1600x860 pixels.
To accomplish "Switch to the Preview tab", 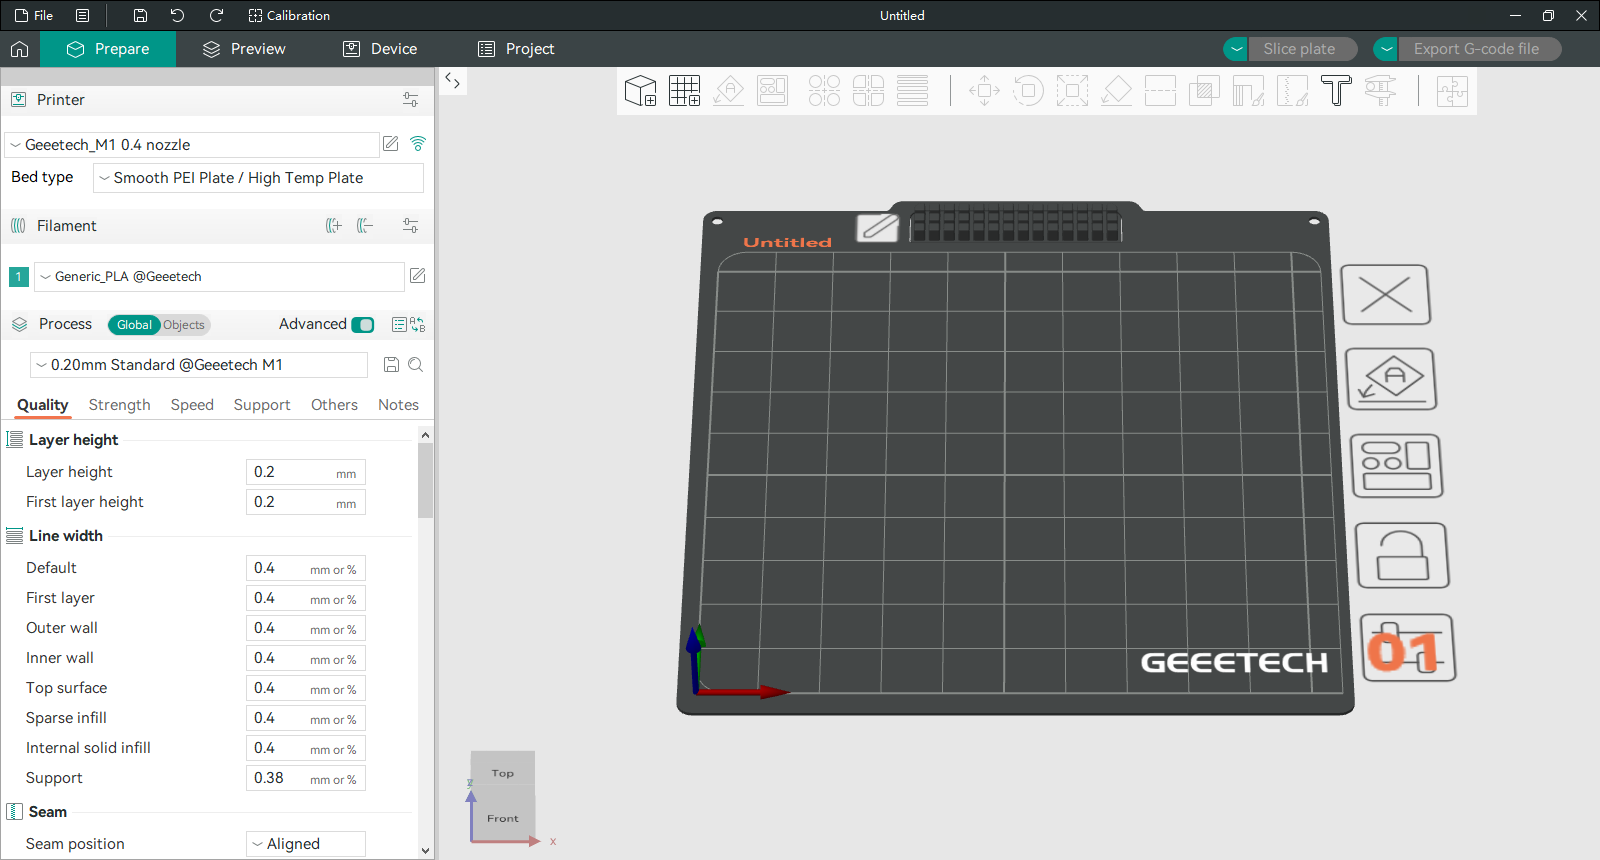I will click(x=244, y=49).
